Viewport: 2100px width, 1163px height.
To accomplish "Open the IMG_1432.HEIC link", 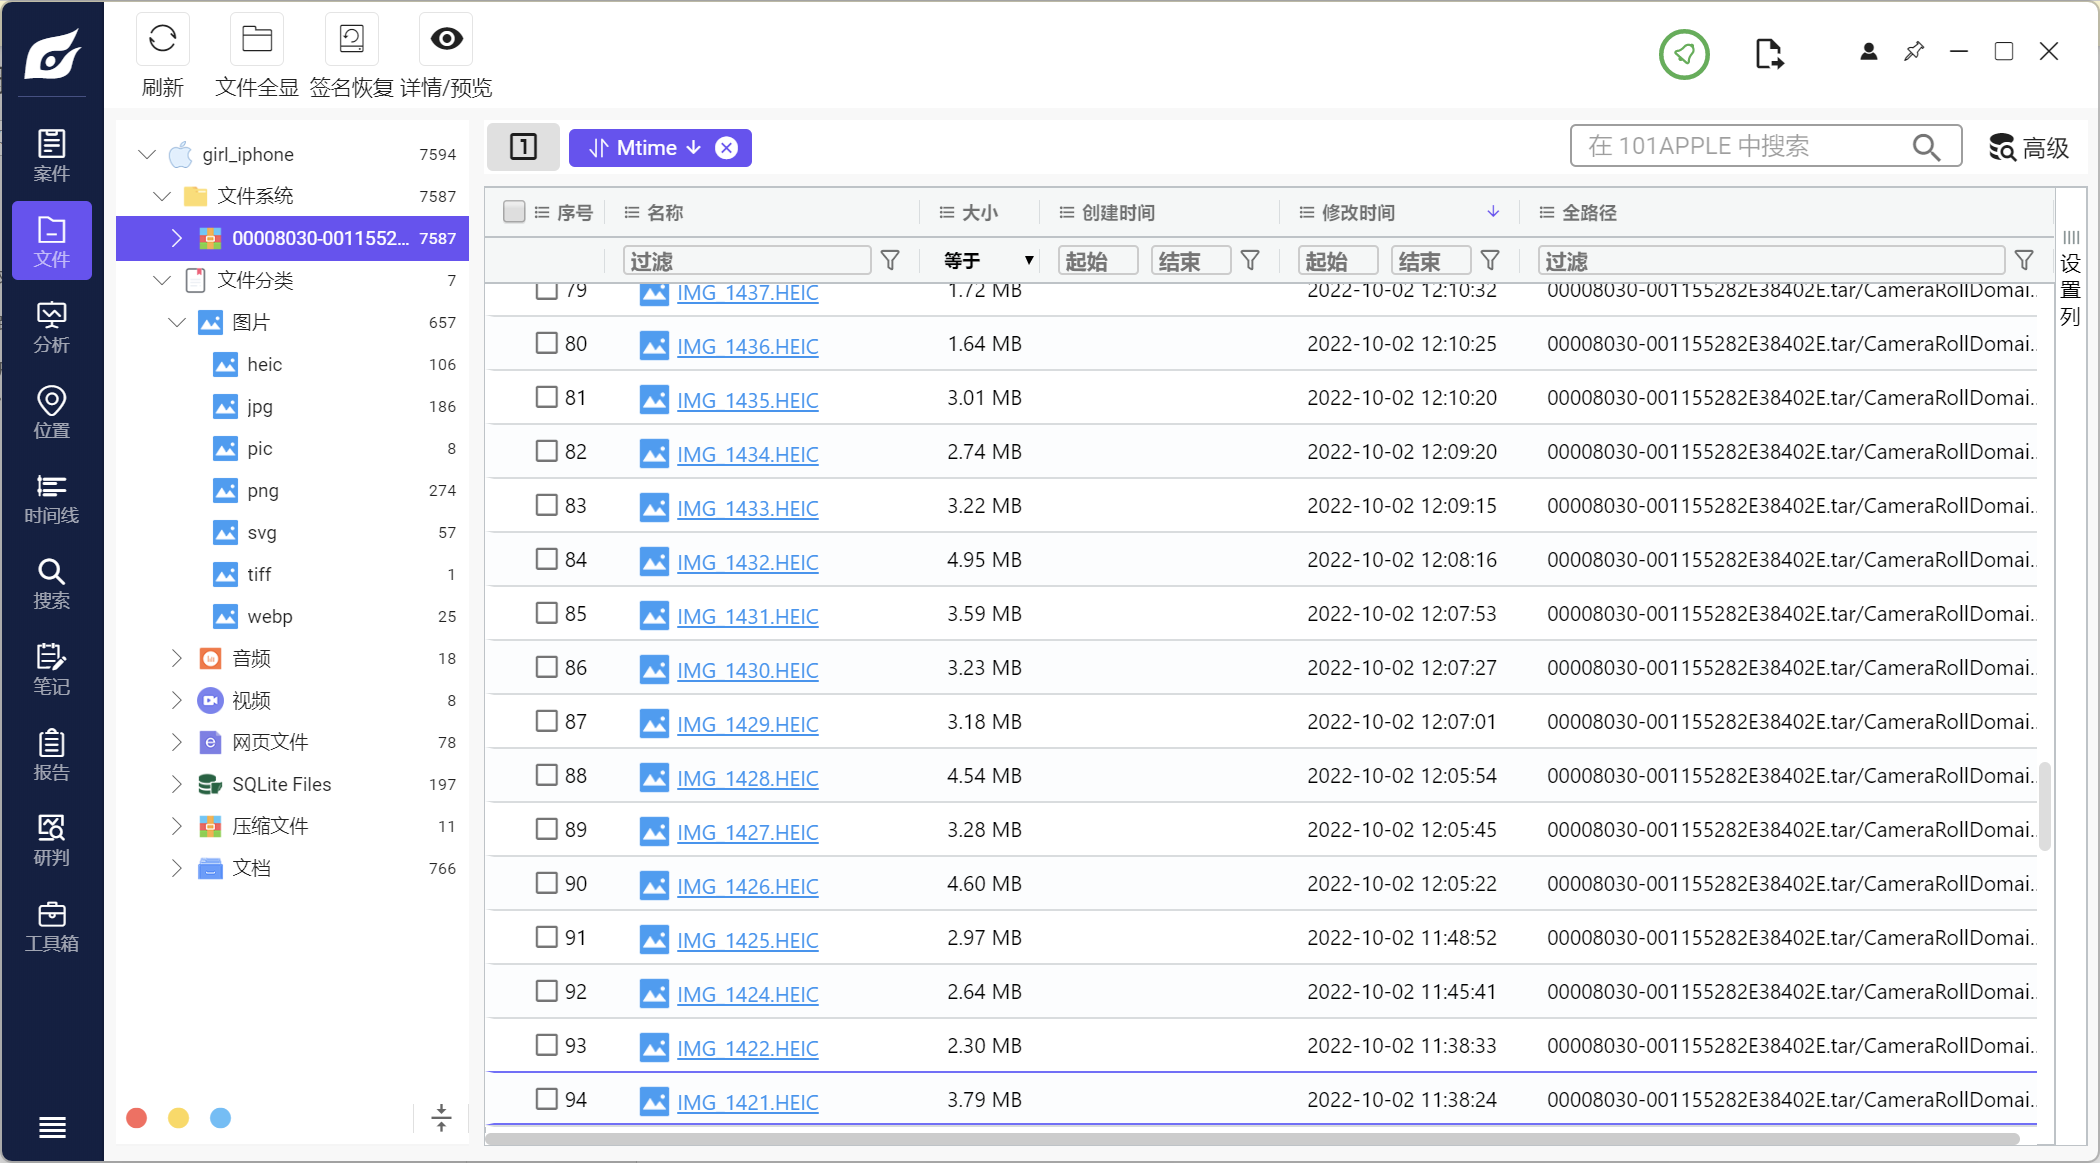I will pyautogui.click(x=747, y=562).
